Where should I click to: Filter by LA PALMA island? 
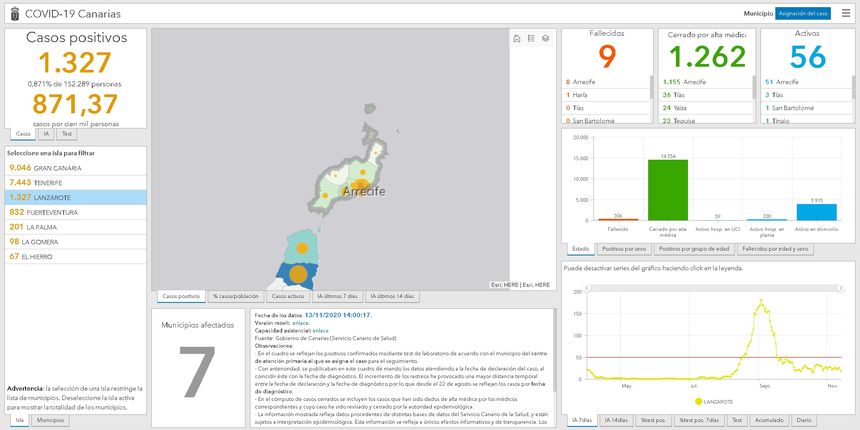(x=76, y=227)
